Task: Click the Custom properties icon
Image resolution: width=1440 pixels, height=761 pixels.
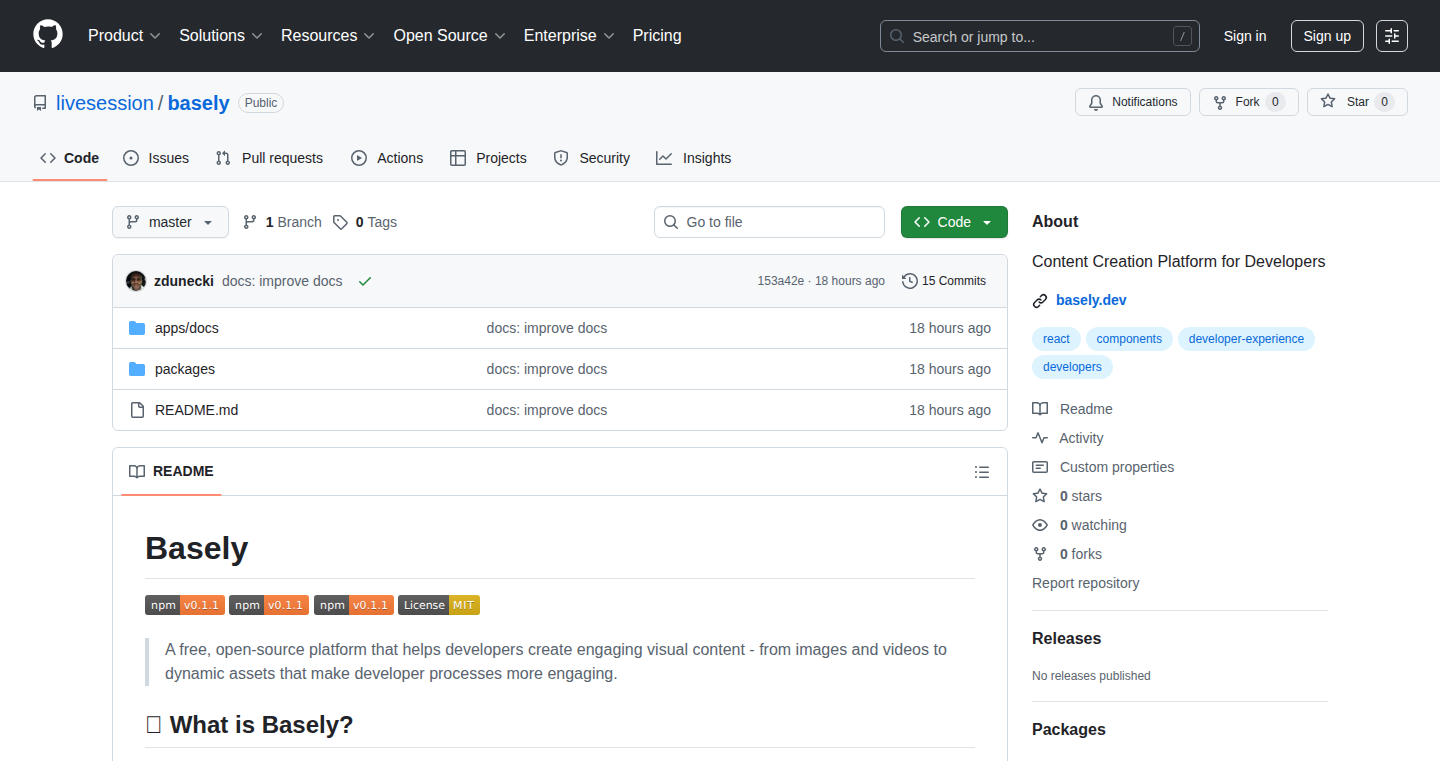Action: click(x=1040, y=467)
